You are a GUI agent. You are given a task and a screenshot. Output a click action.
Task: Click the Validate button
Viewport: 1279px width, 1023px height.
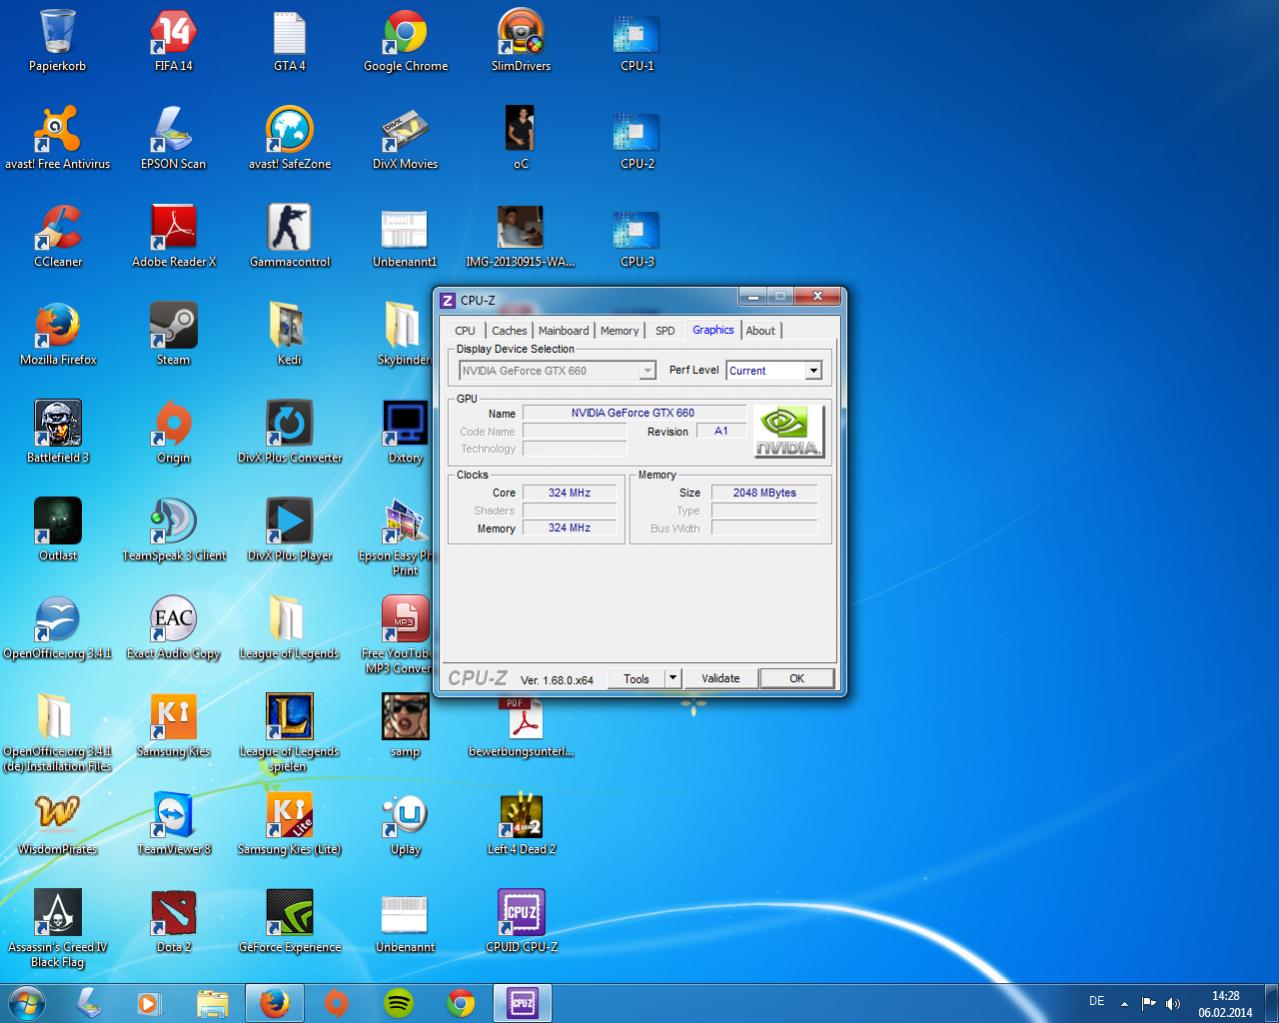720,678
